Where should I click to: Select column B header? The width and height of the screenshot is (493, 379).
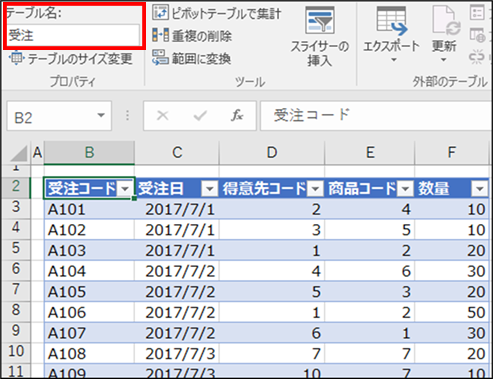[x=89, y=153]
